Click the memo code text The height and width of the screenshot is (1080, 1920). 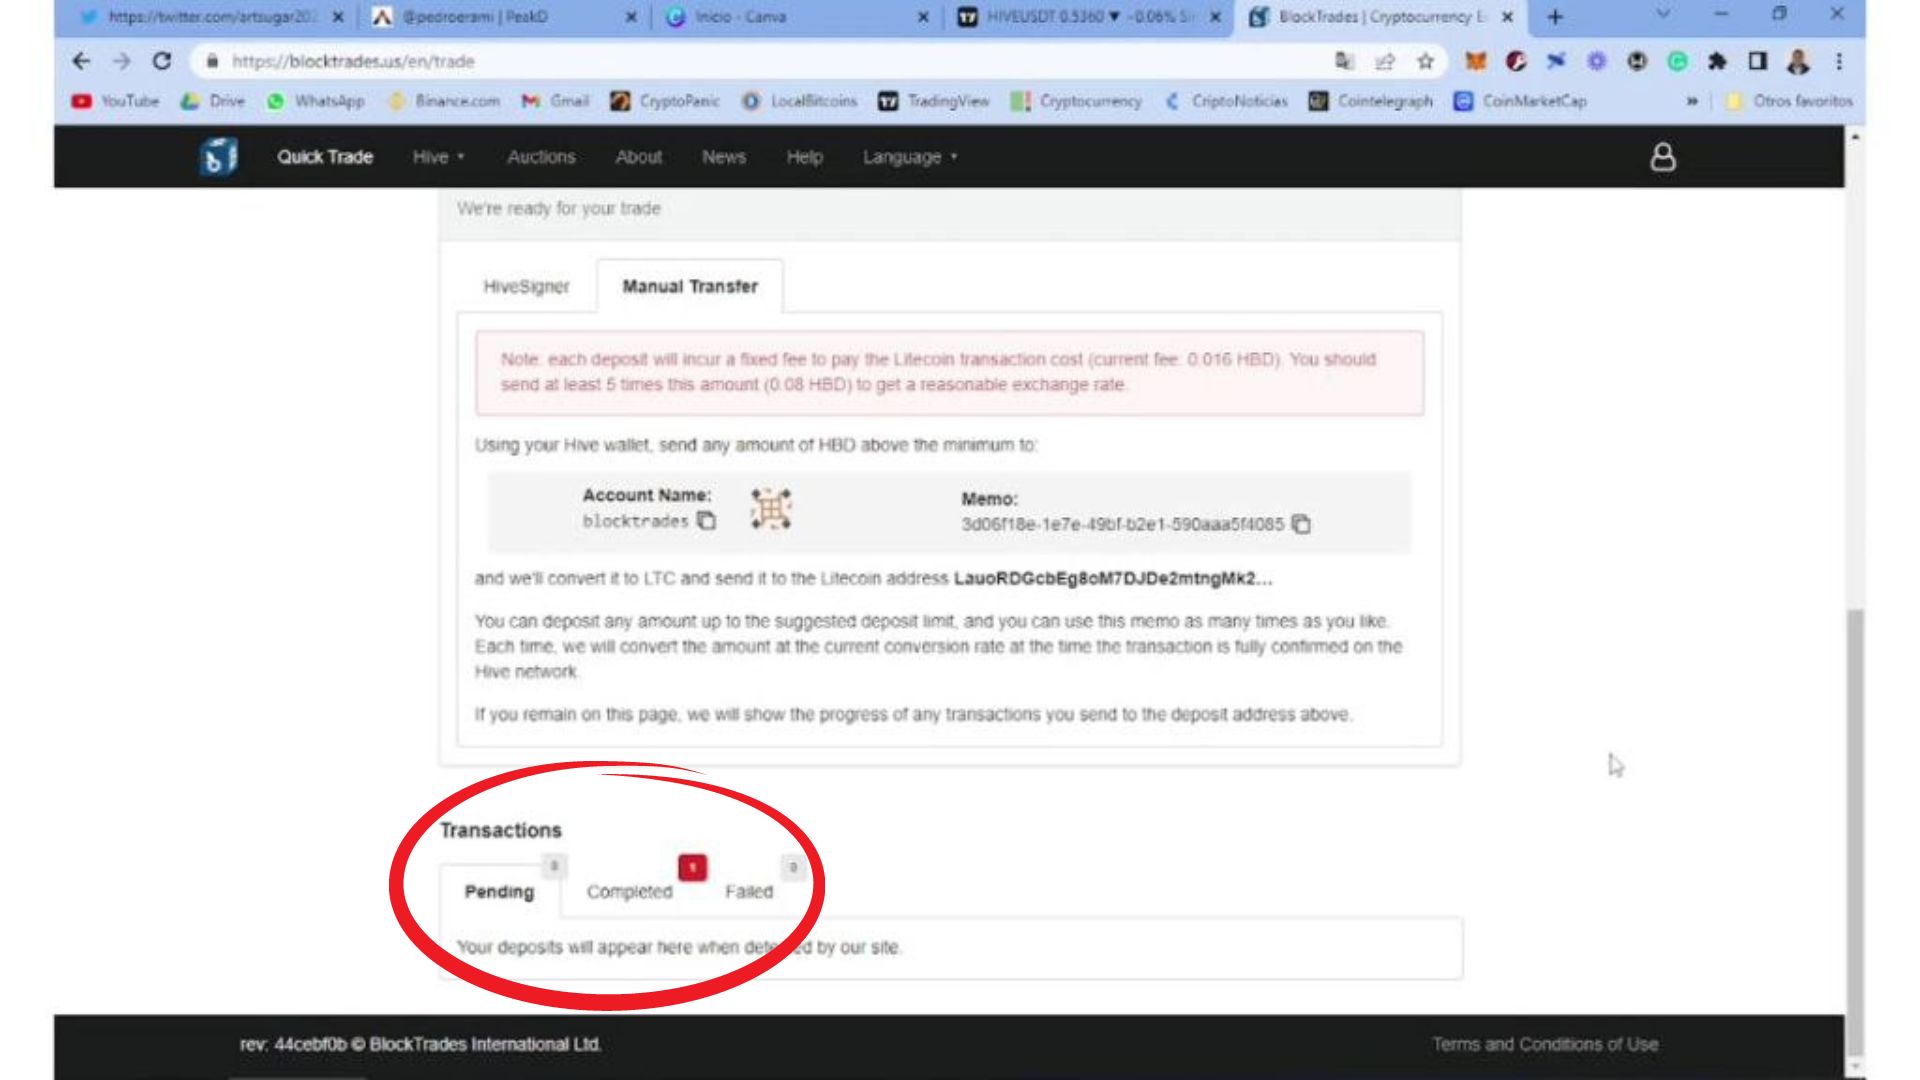1122,524
